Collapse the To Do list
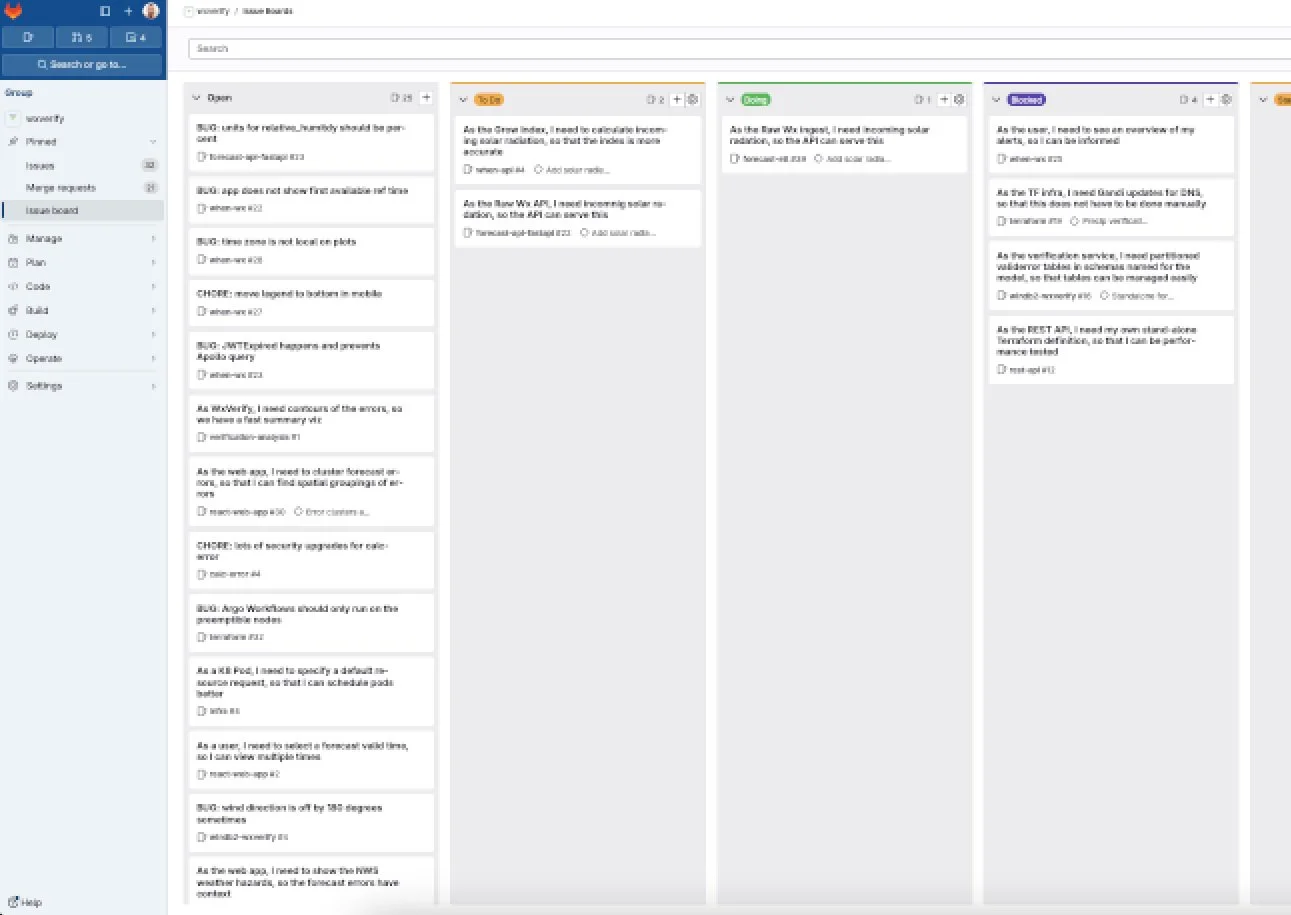 (463, 99)
